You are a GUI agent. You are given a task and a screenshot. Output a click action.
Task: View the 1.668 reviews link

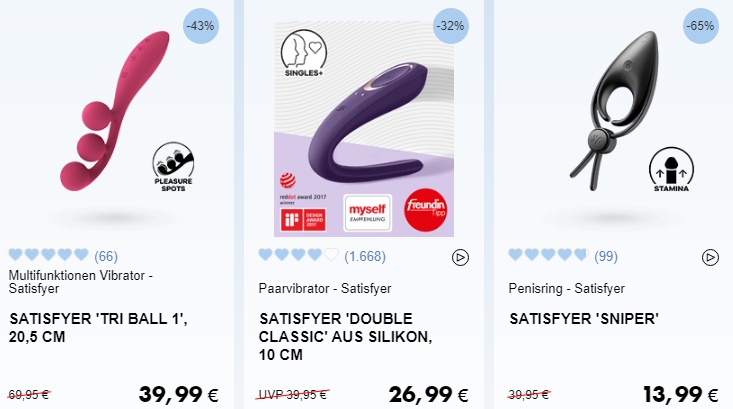[365, 256]
